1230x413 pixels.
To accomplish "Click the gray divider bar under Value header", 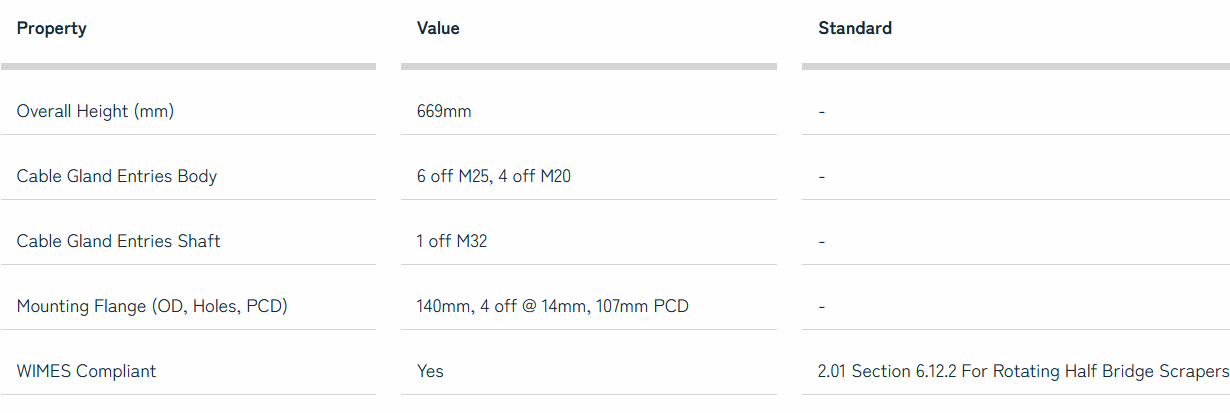I will [x=588, y=67].
